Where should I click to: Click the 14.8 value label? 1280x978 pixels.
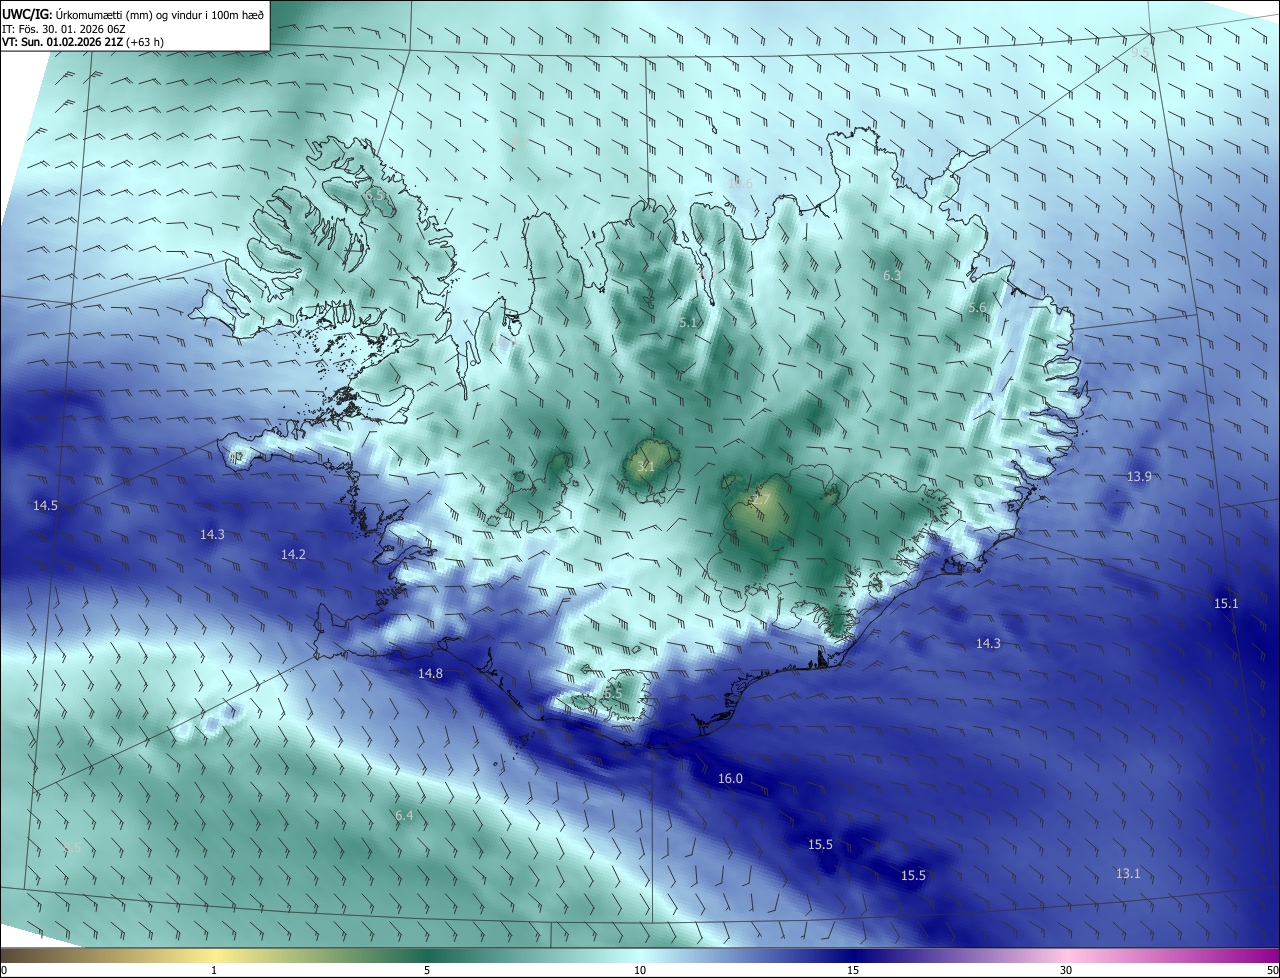click(430, 674)
